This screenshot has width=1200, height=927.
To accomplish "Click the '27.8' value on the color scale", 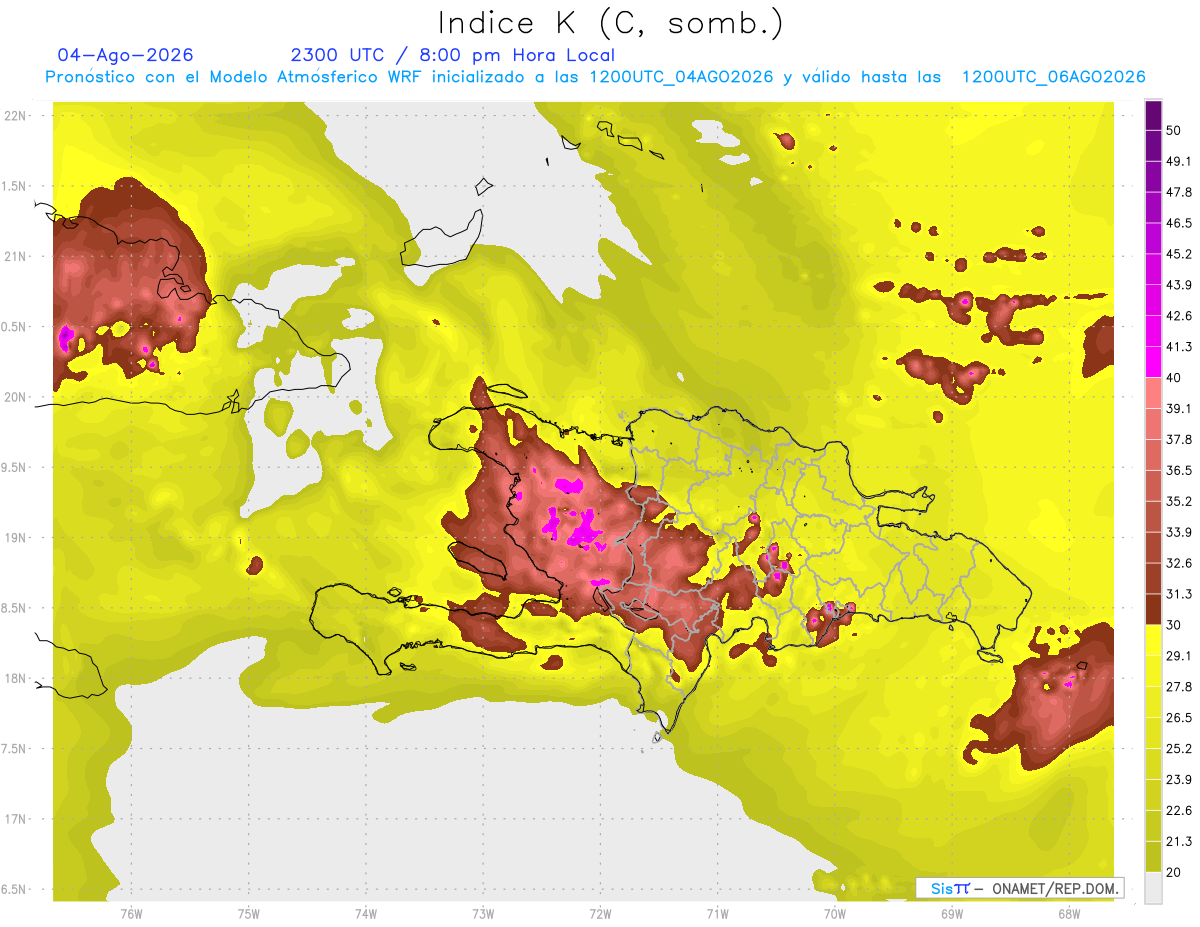I will [x=1179, y=687].
